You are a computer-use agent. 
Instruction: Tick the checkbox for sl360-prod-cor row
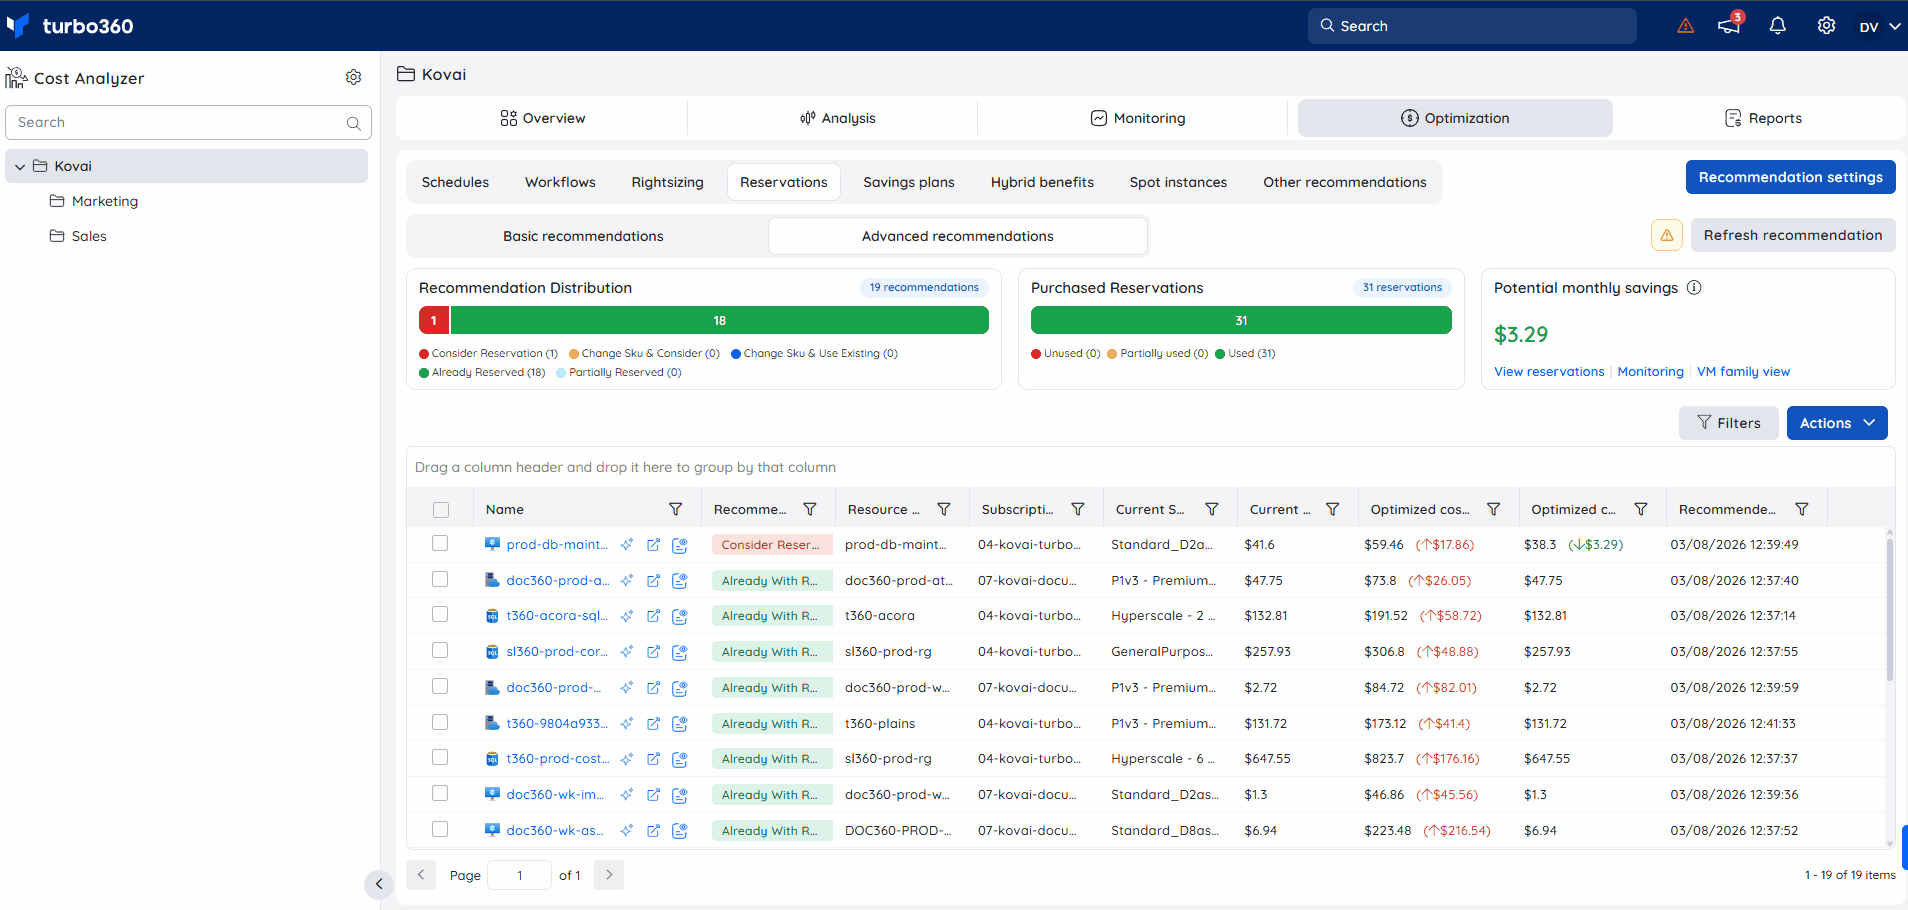point(440,650)
